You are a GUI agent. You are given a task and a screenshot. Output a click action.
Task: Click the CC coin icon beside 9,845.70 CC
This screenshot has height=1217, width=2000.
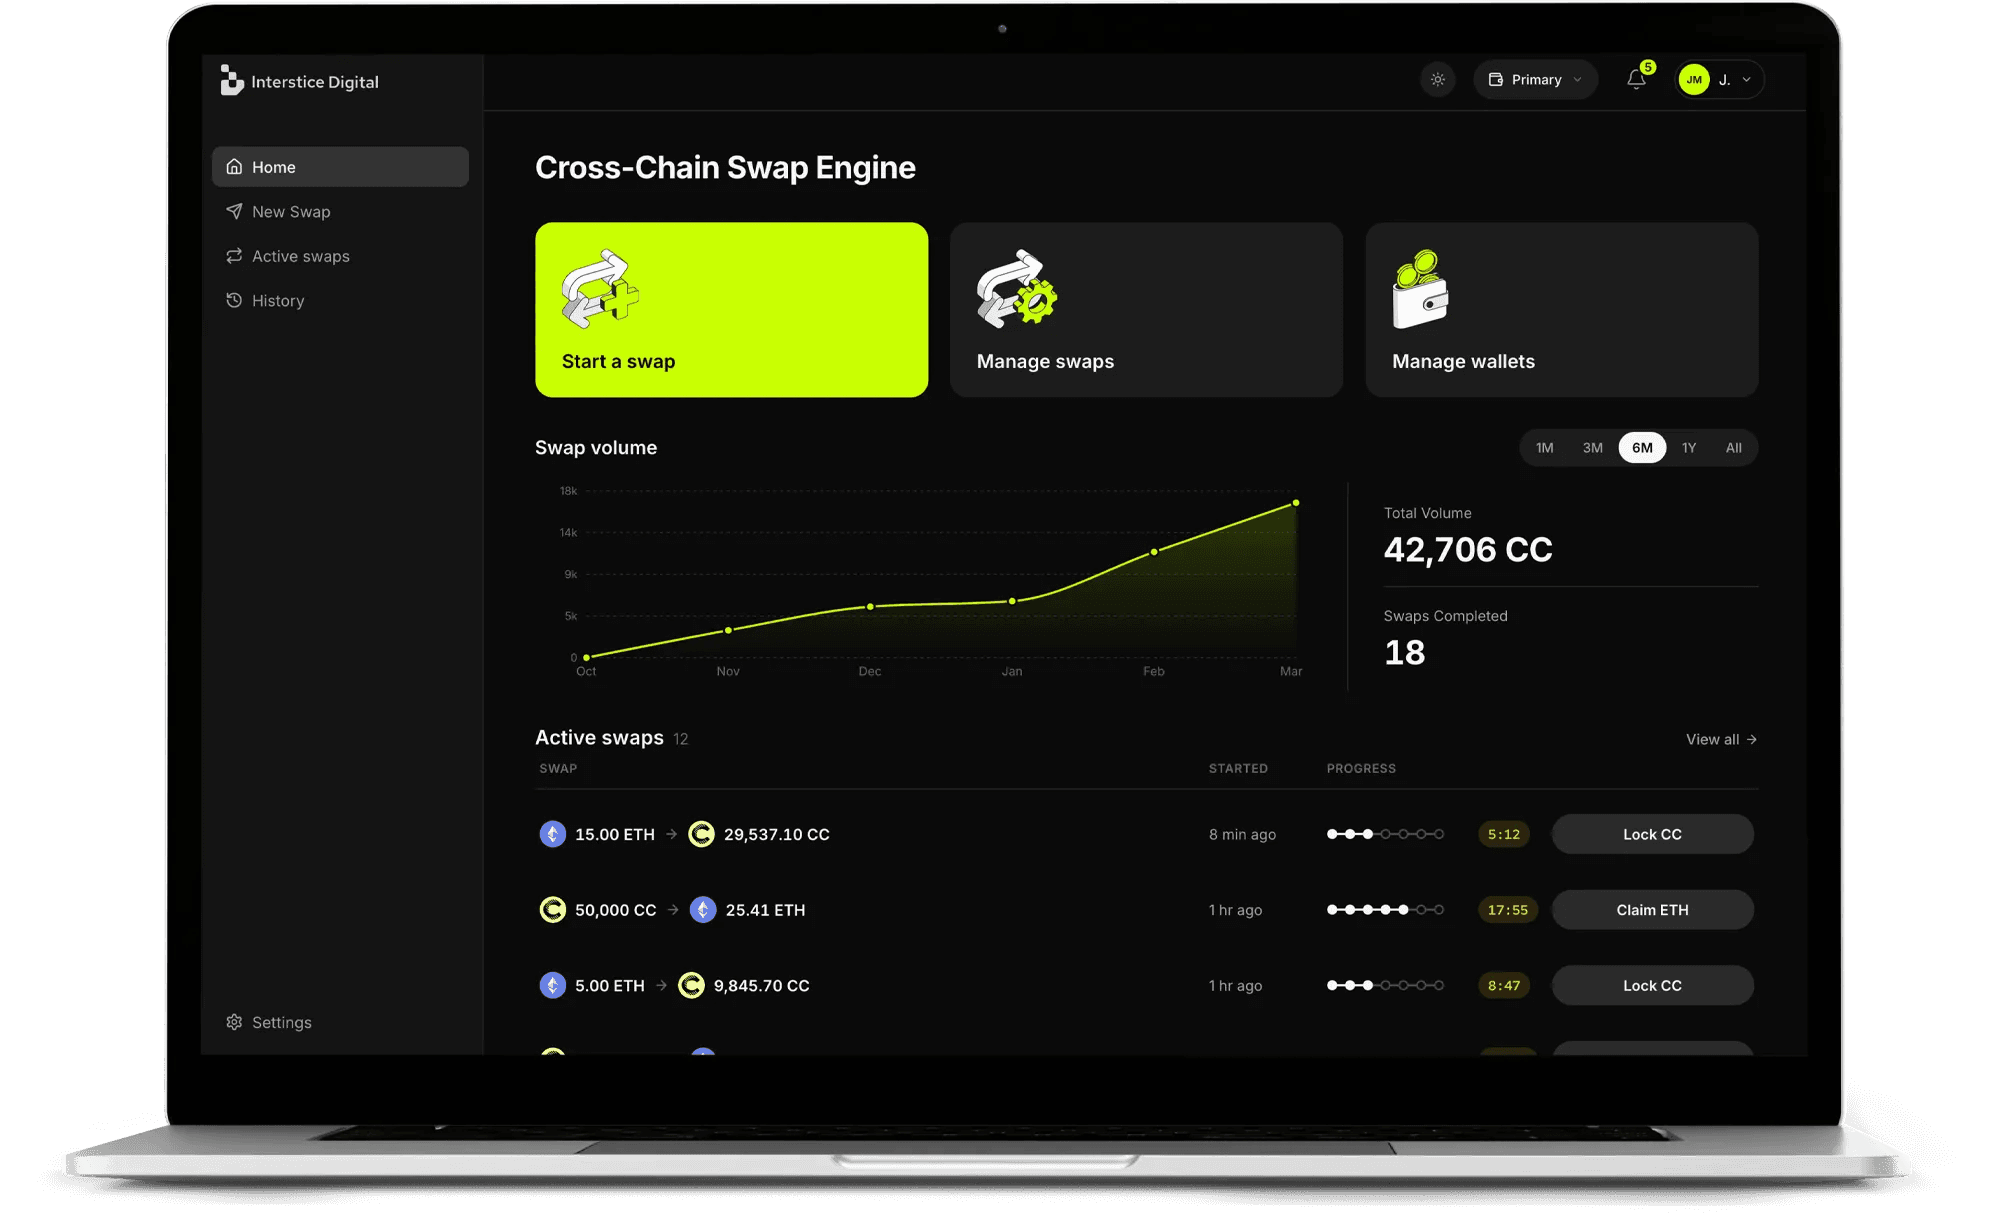click(692, 985)
